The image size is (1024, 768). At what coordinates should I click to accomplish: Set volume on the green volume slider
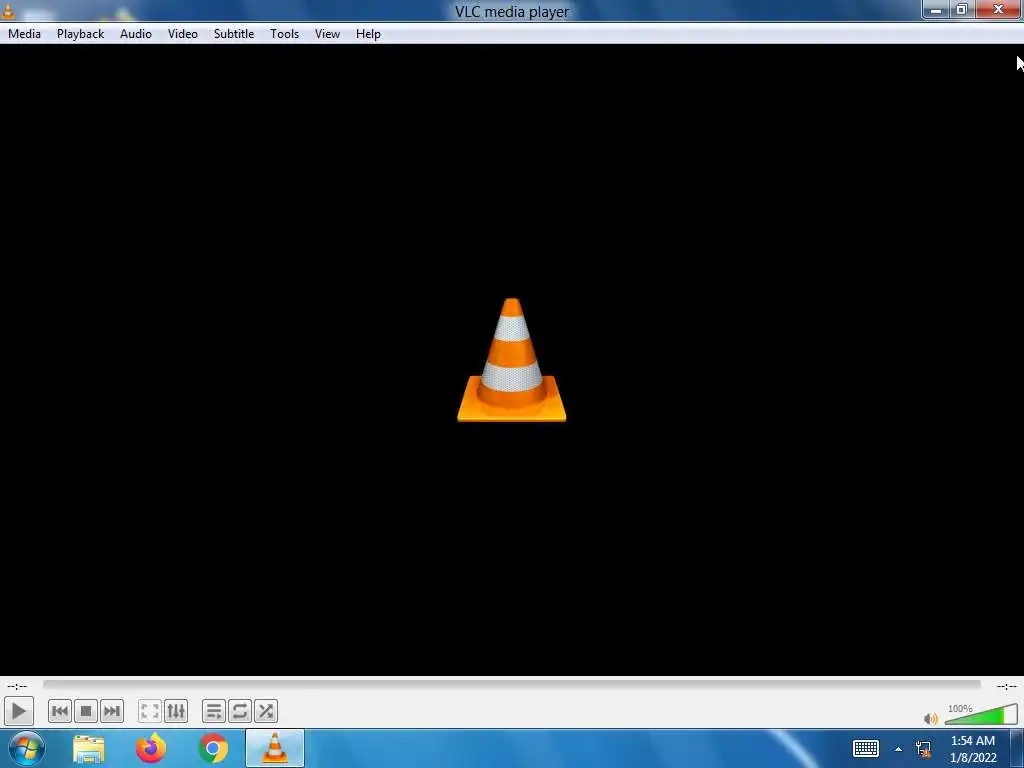click(x=981, y=714)
